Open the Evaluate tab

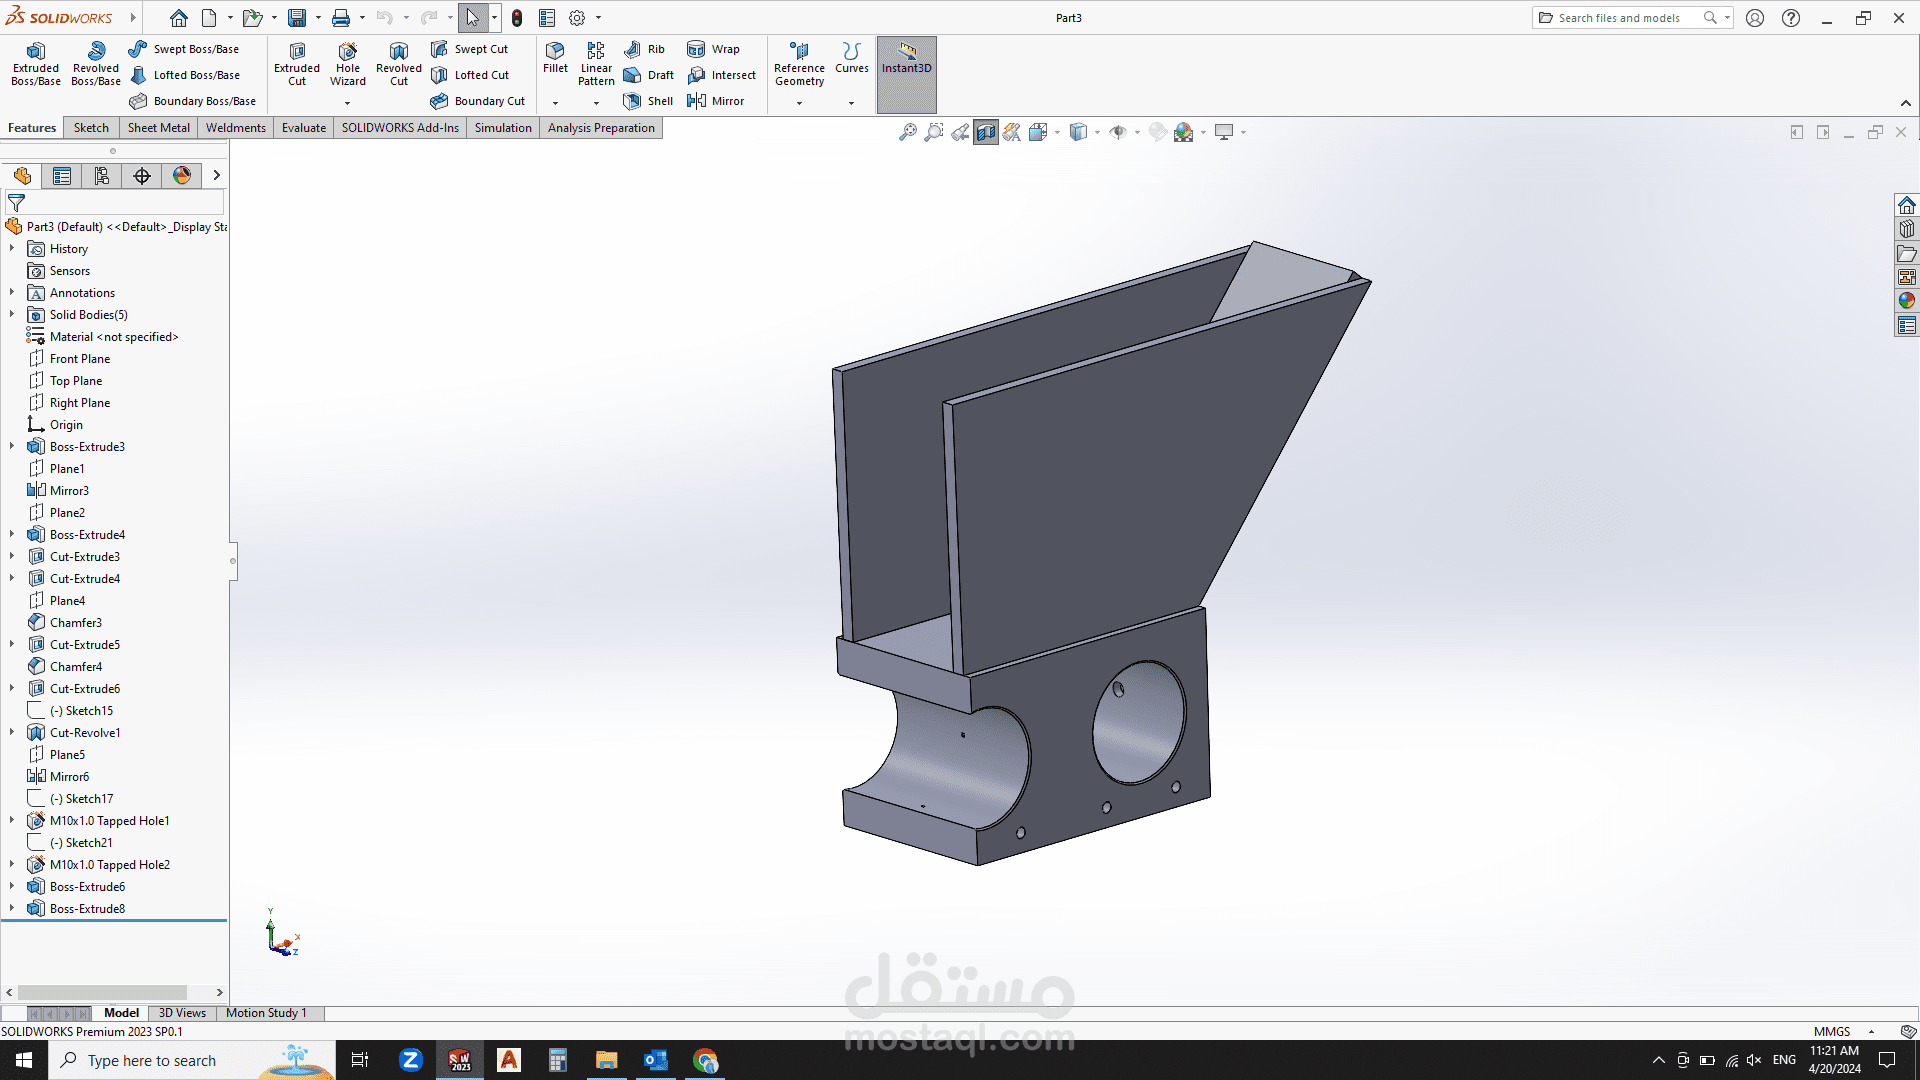click(x=304, y=128)
